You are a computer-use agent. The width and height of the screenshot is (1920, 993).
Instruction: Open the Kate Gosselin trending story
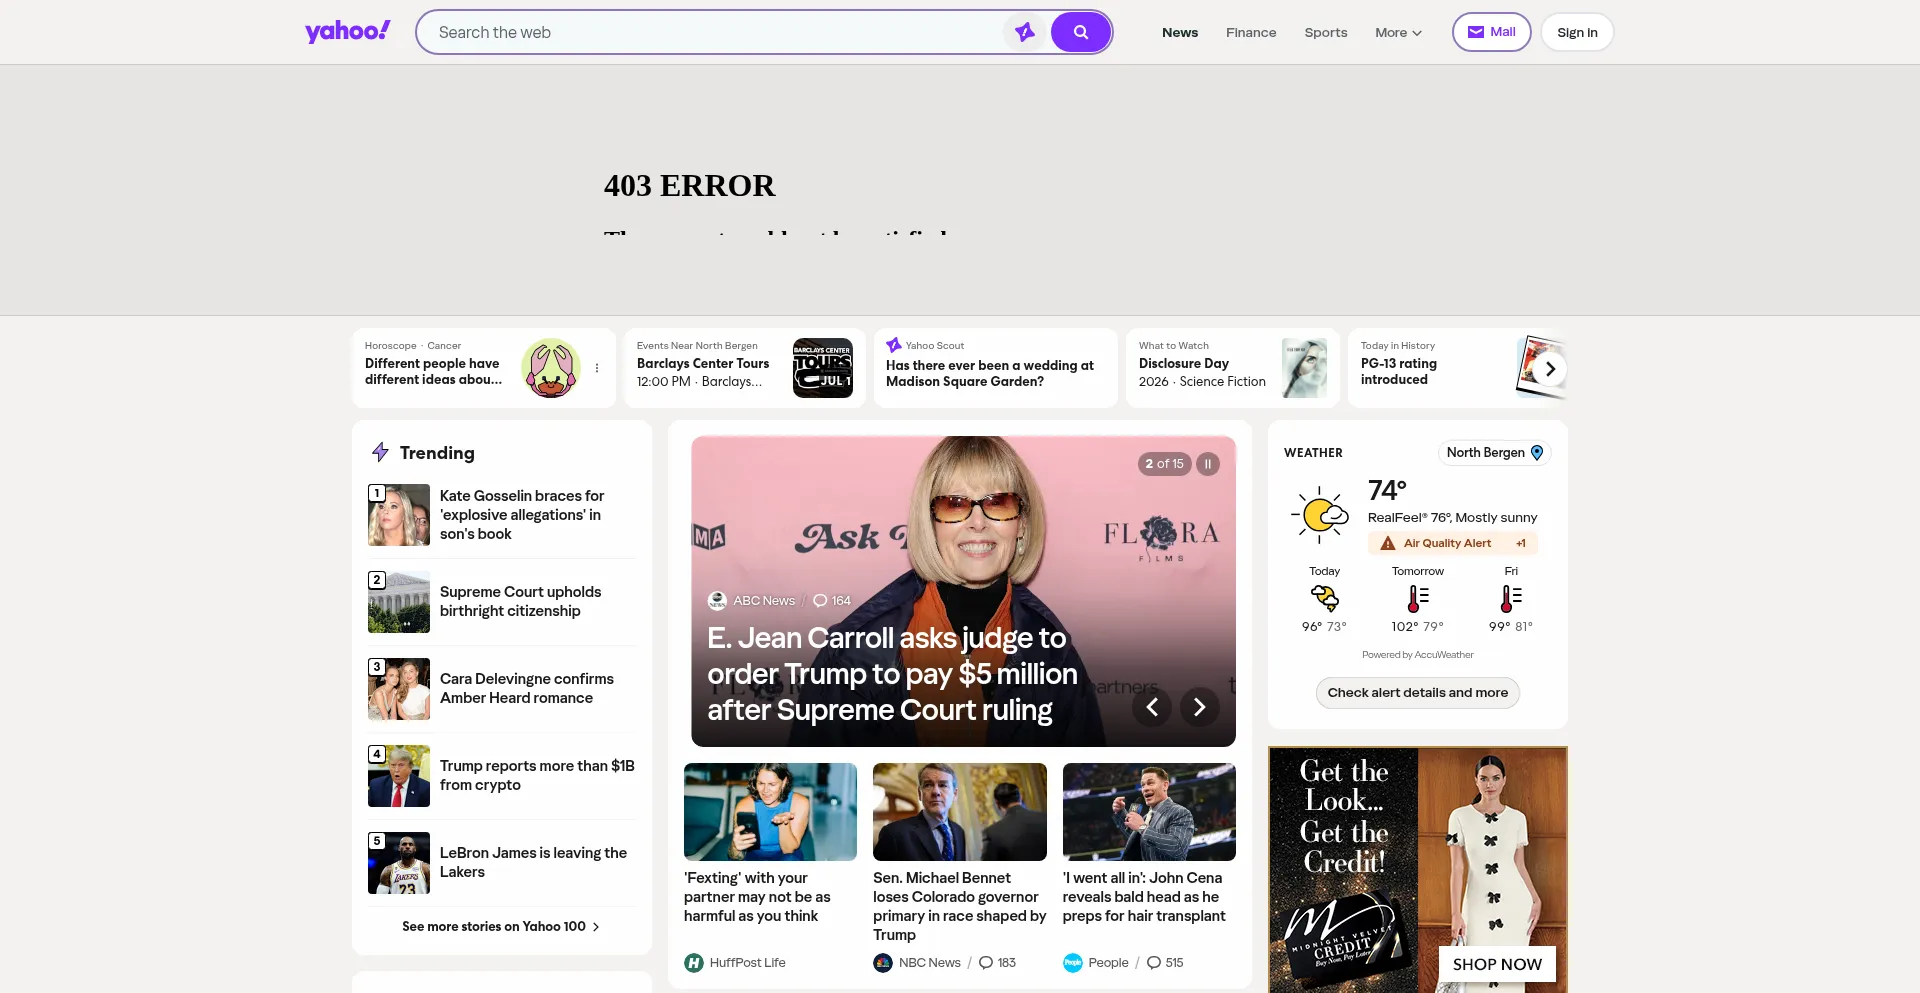pyautogui.click(x=522, y=515)
